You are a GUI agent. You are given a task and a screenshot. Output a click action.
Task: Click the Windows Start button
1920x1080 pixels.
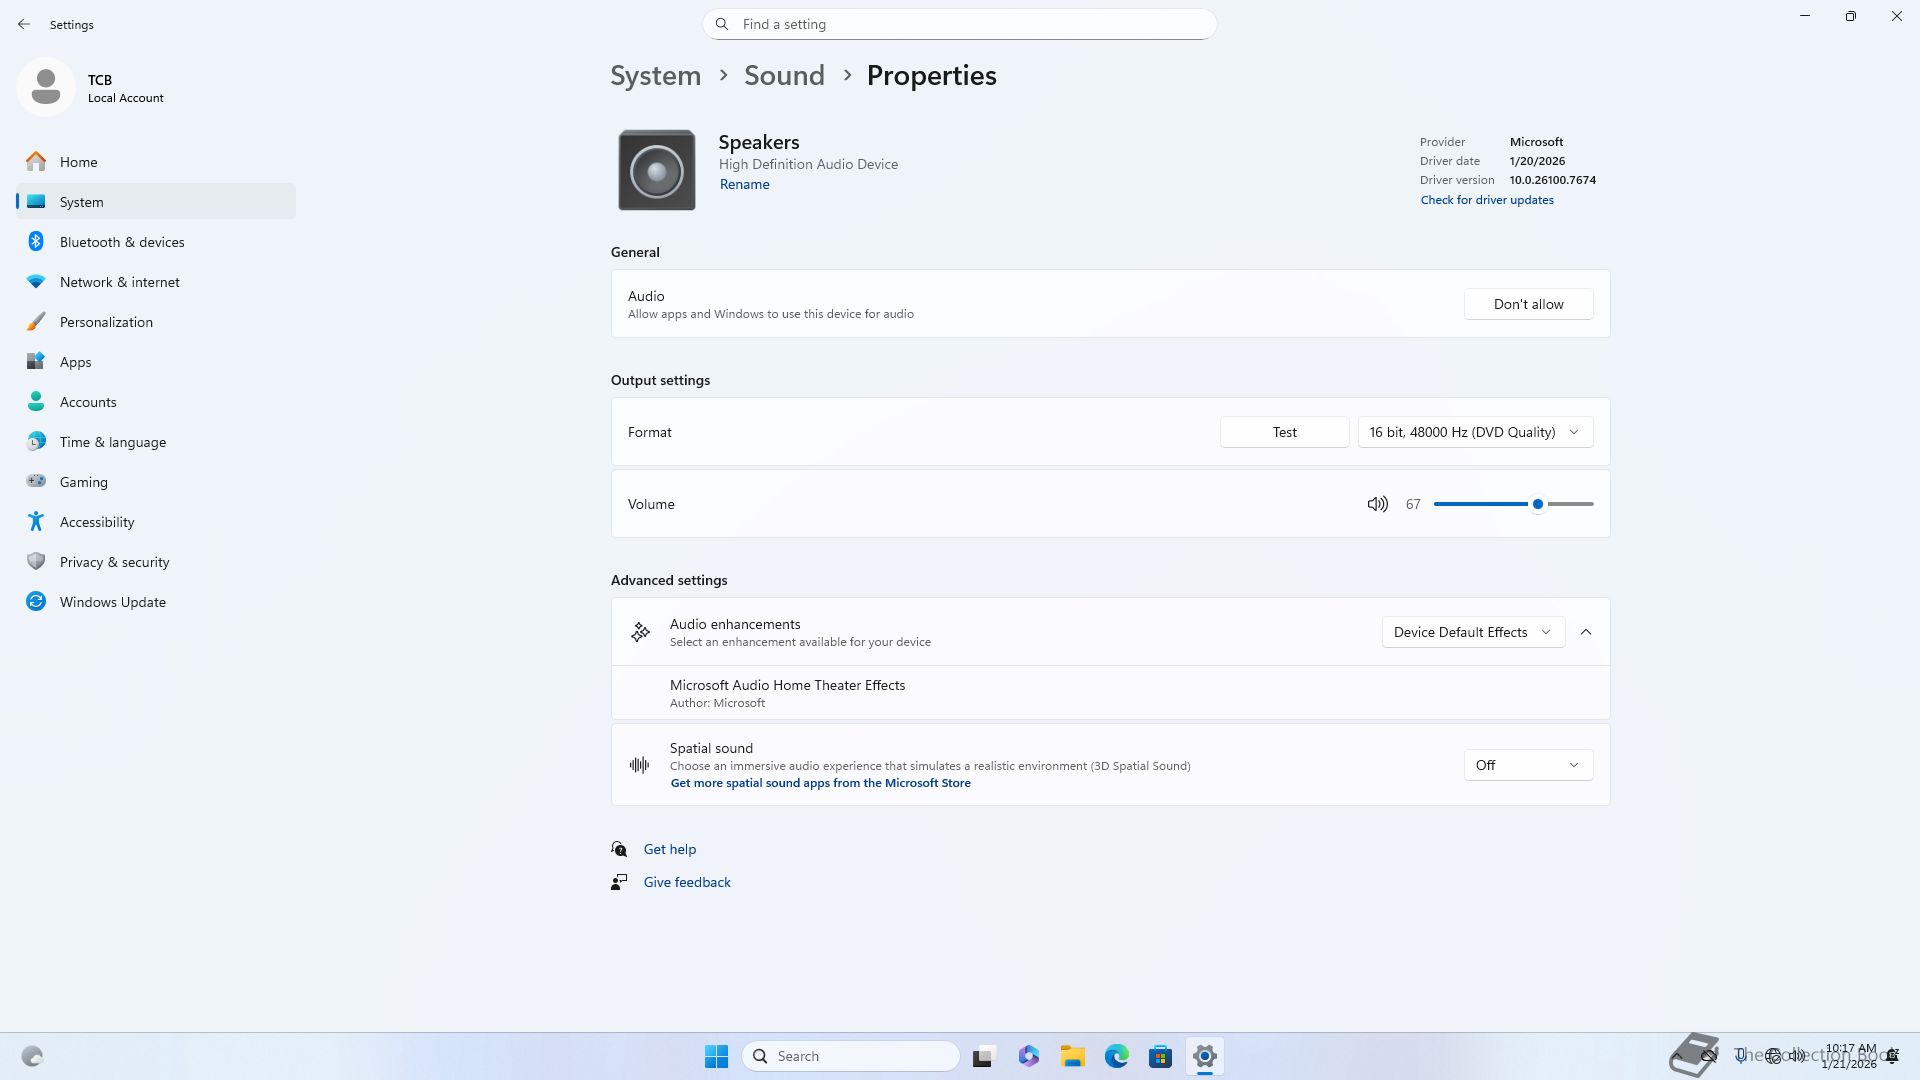point(716,1056)
